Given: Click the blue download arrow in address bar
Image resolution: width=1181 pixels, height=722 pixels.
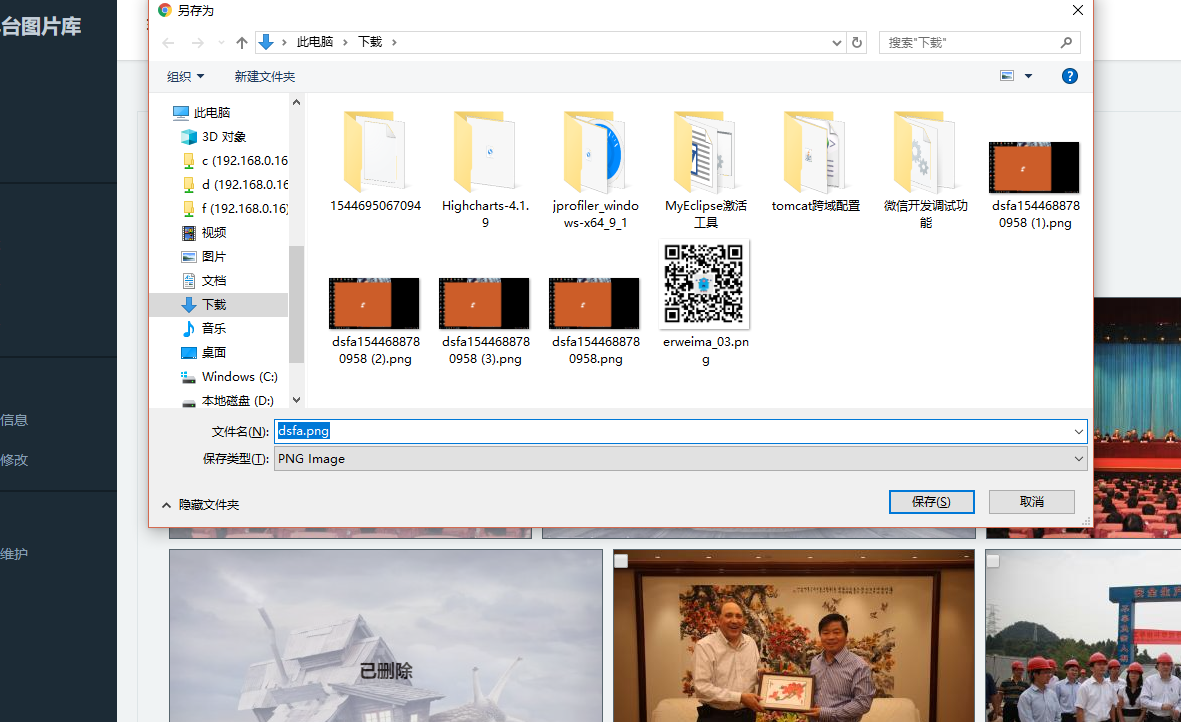Looking at the screenshot, I should [x=266, y=42].
